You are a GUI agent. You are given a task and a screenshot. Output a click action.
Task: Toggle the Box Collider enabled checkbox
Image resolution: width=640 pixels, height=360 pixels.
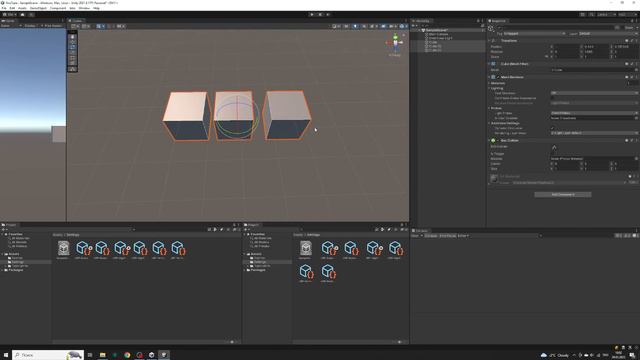[498, 140]
